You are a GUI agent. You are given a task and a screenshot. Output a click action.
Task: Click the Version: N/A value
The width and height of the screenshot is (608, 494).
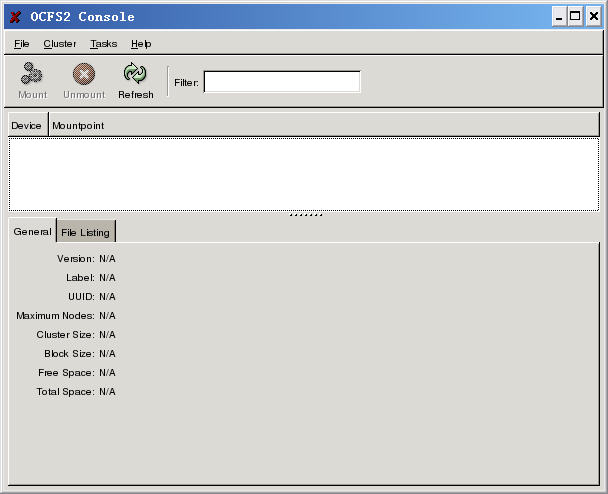107,259
